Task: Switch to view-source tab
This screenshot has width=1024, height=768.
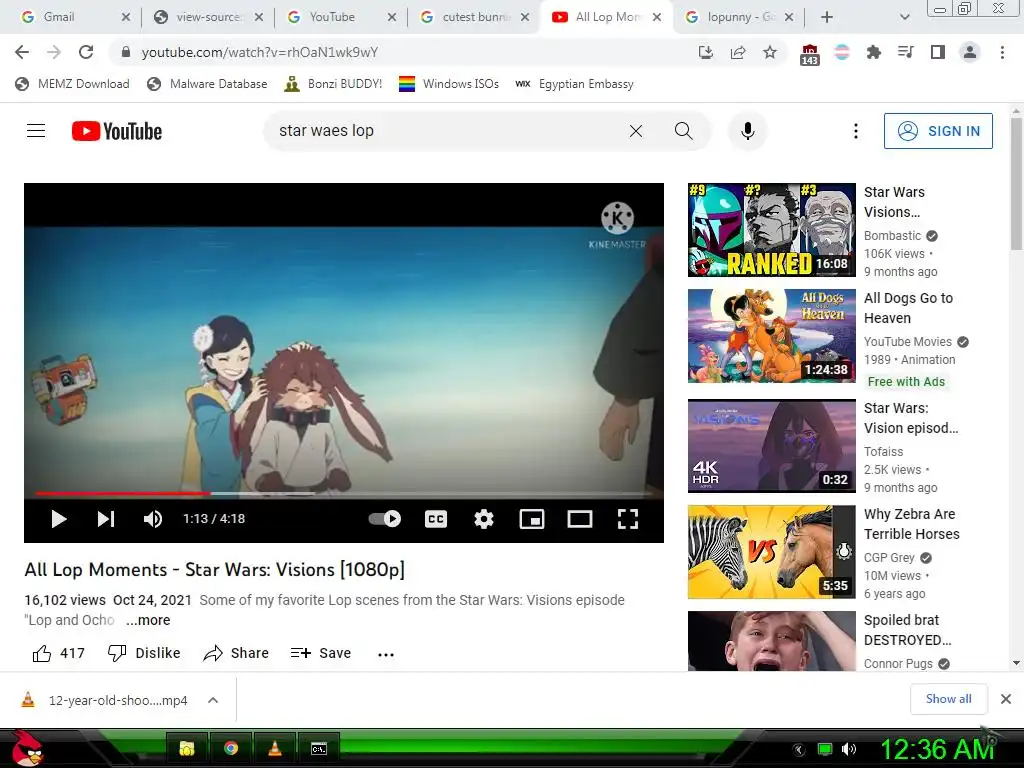Action: pos(208,17)
